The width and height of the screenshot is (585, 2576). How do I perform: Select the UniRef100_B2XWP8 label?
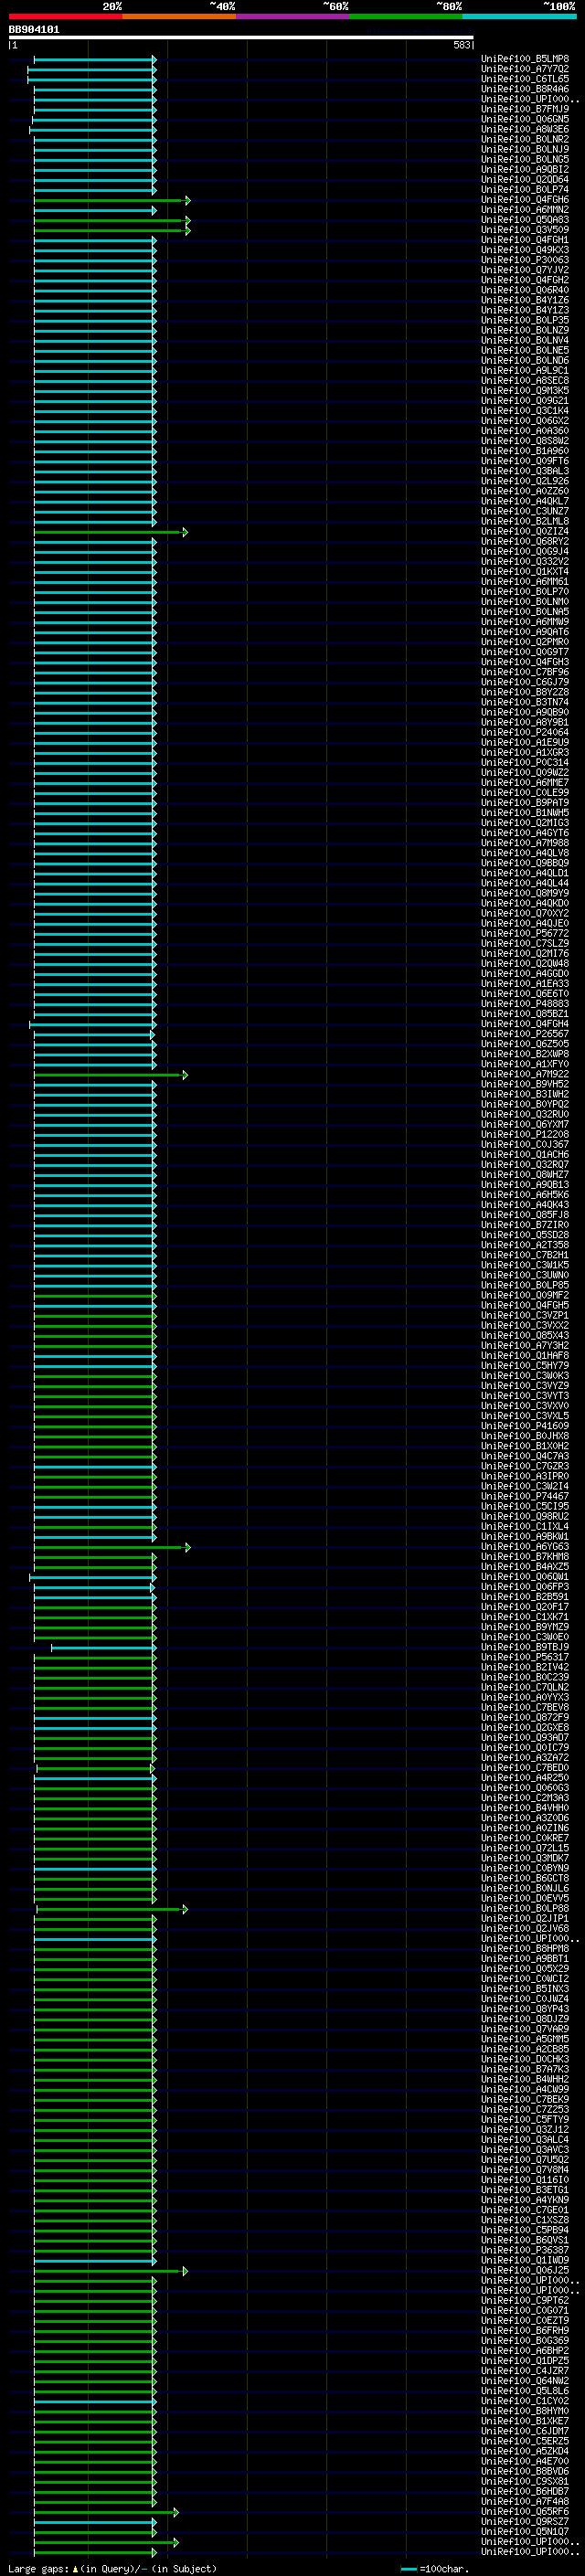[x=525, y=1054]
